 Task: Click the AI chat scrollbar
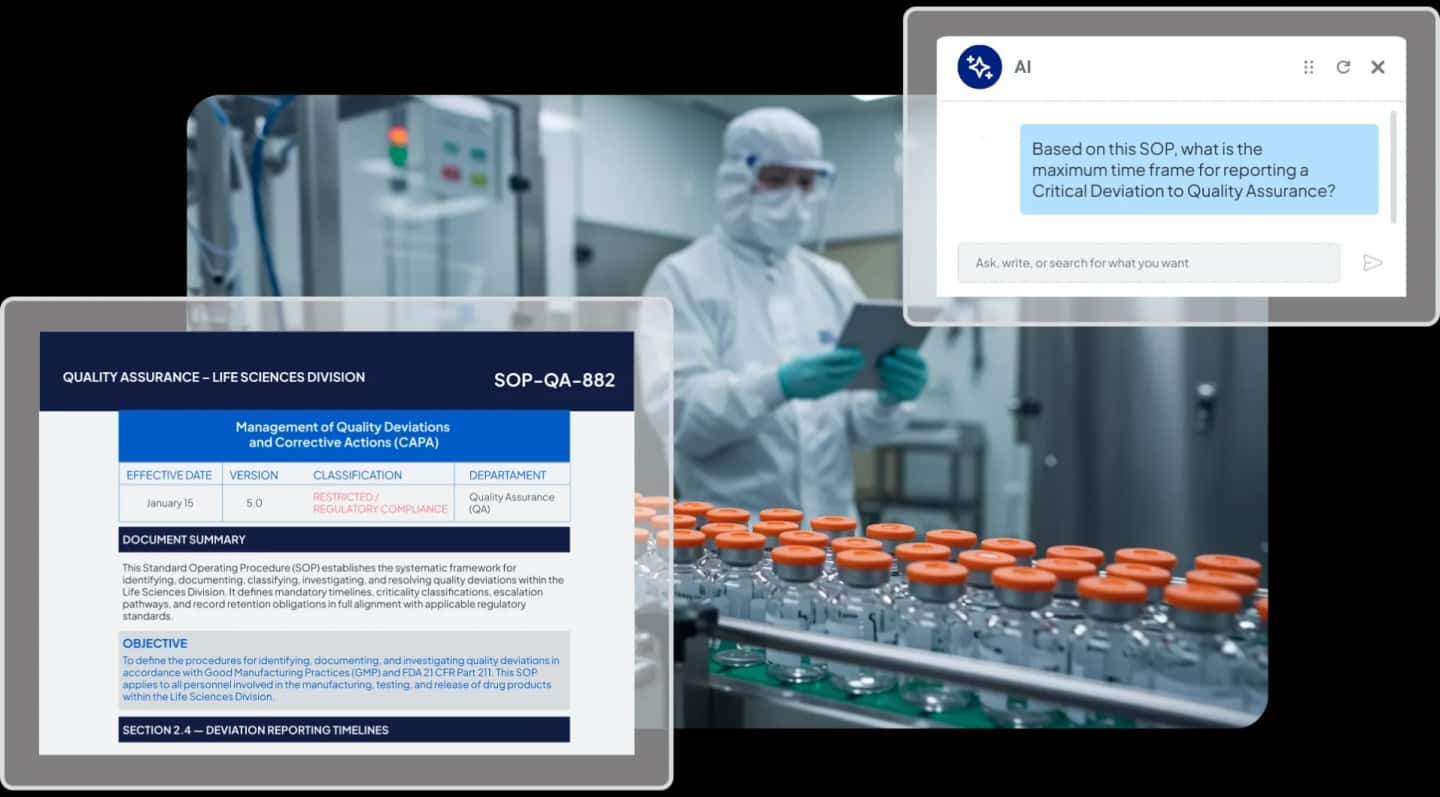[1395, 165]
